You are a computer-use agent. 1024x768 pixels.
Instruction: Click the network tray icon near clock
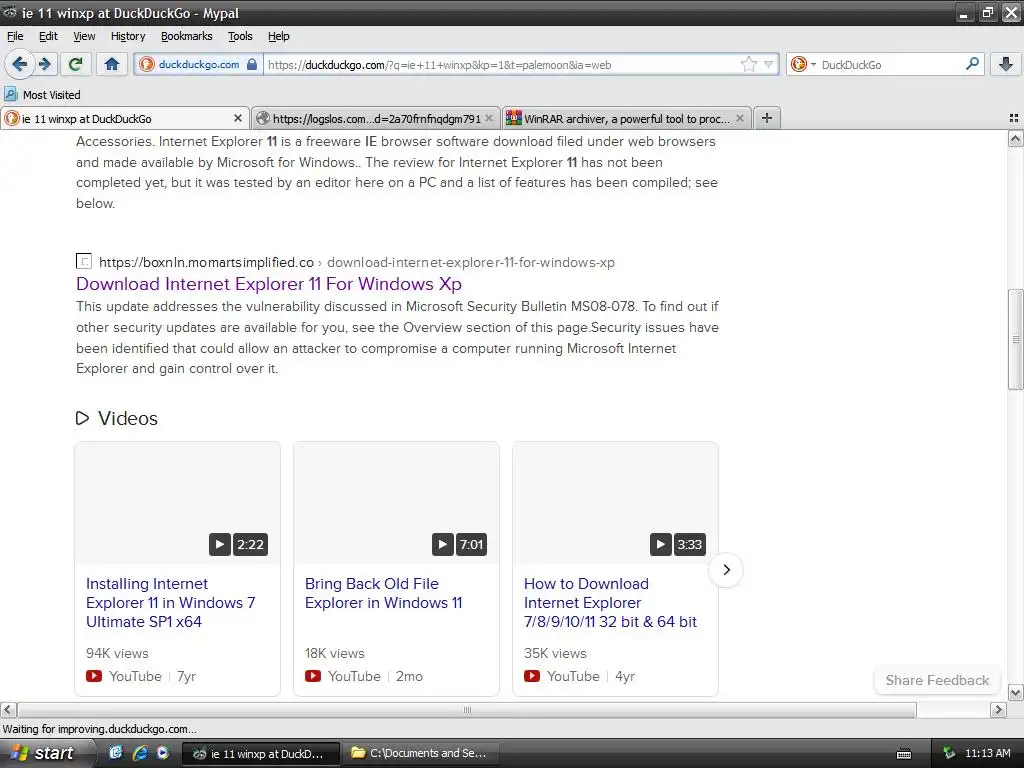click(949, 754)
